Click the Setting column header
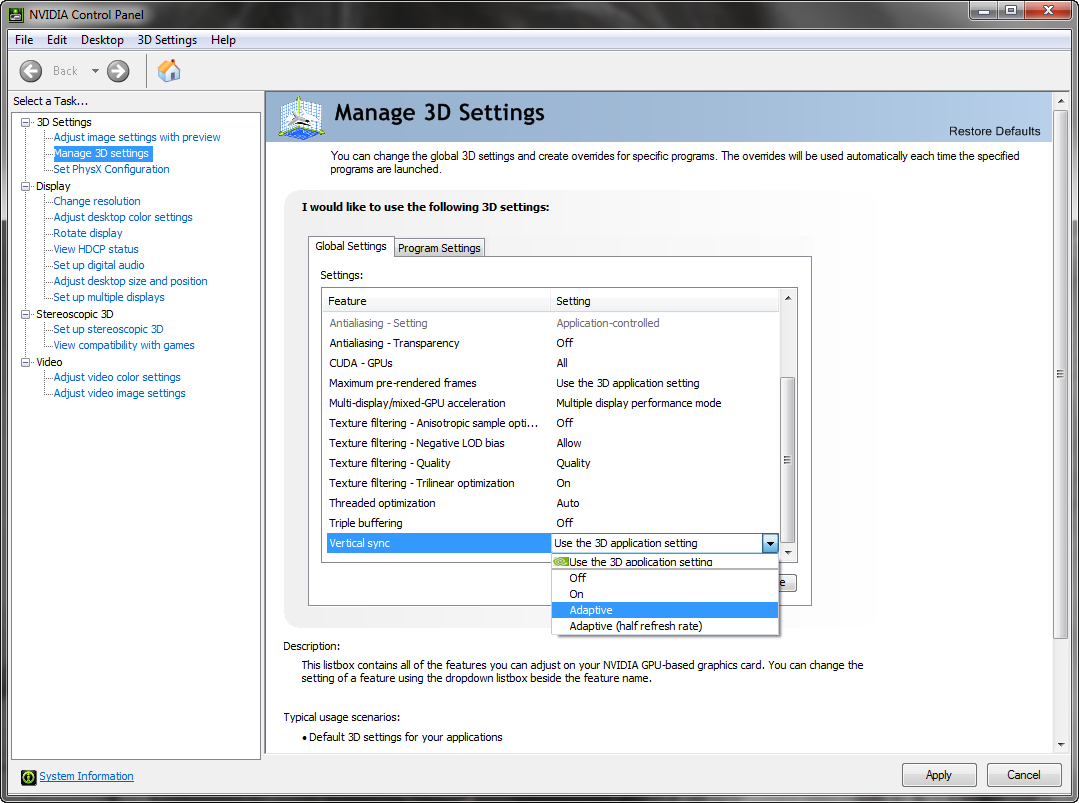The width and height of the screenshot is (1079, 803). pyautogui.click(x=665, y=301)
